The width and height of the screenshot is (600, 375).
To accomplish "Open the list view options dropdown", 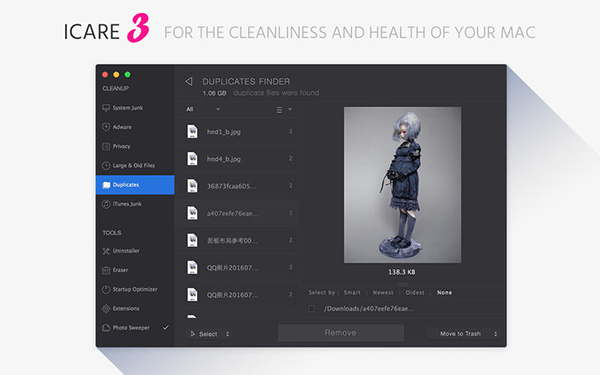I will 284,110.
